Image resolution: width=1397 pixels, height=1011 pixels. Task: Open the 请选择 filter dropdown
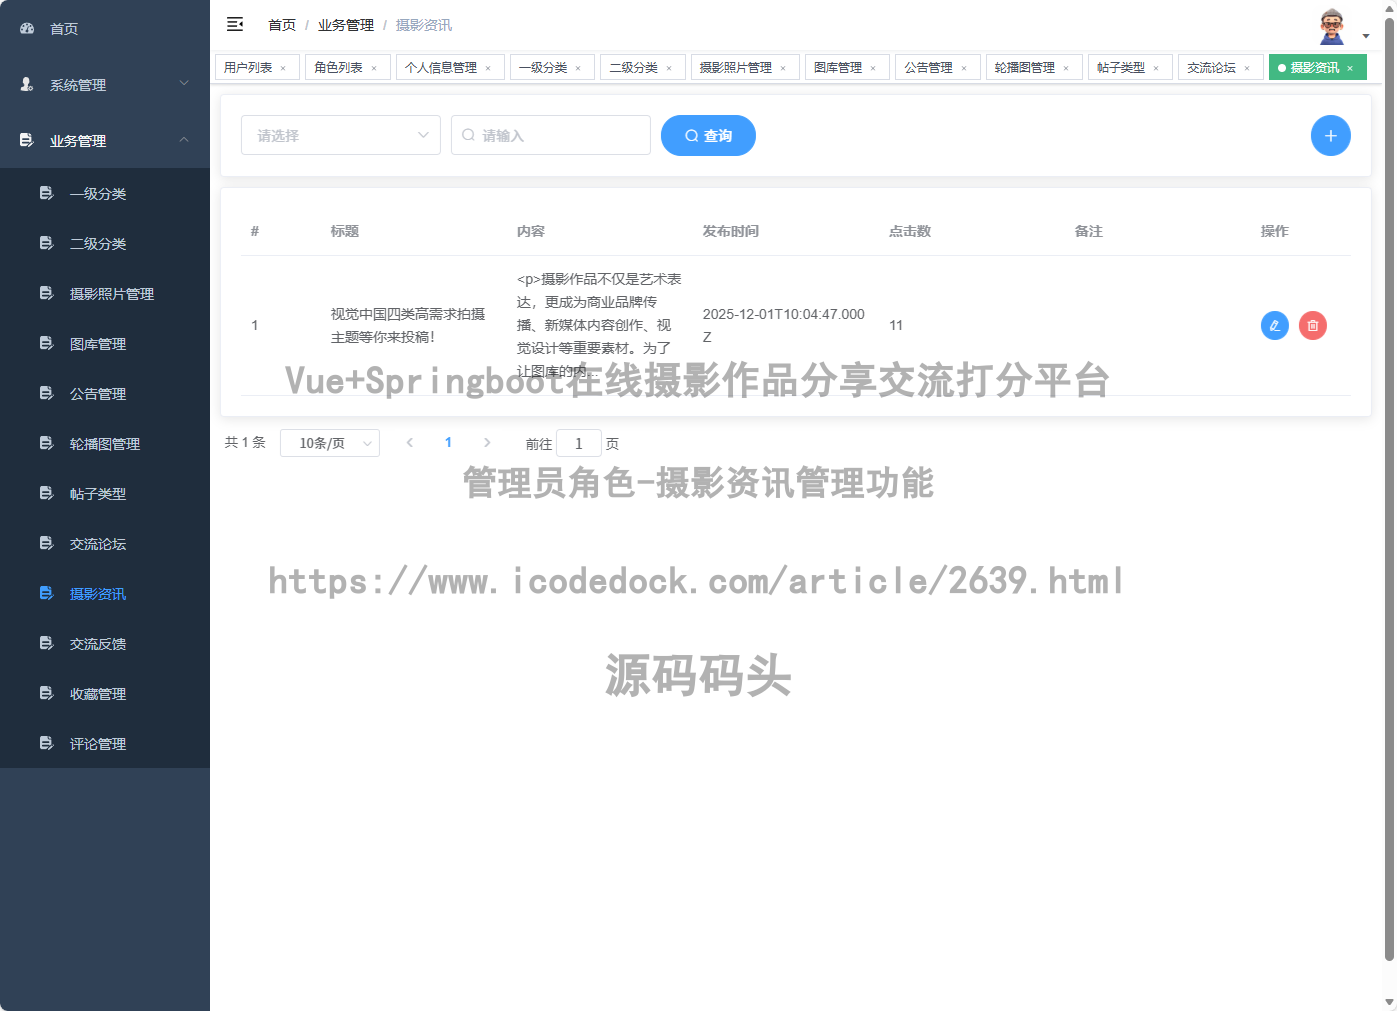click(340, 135)
